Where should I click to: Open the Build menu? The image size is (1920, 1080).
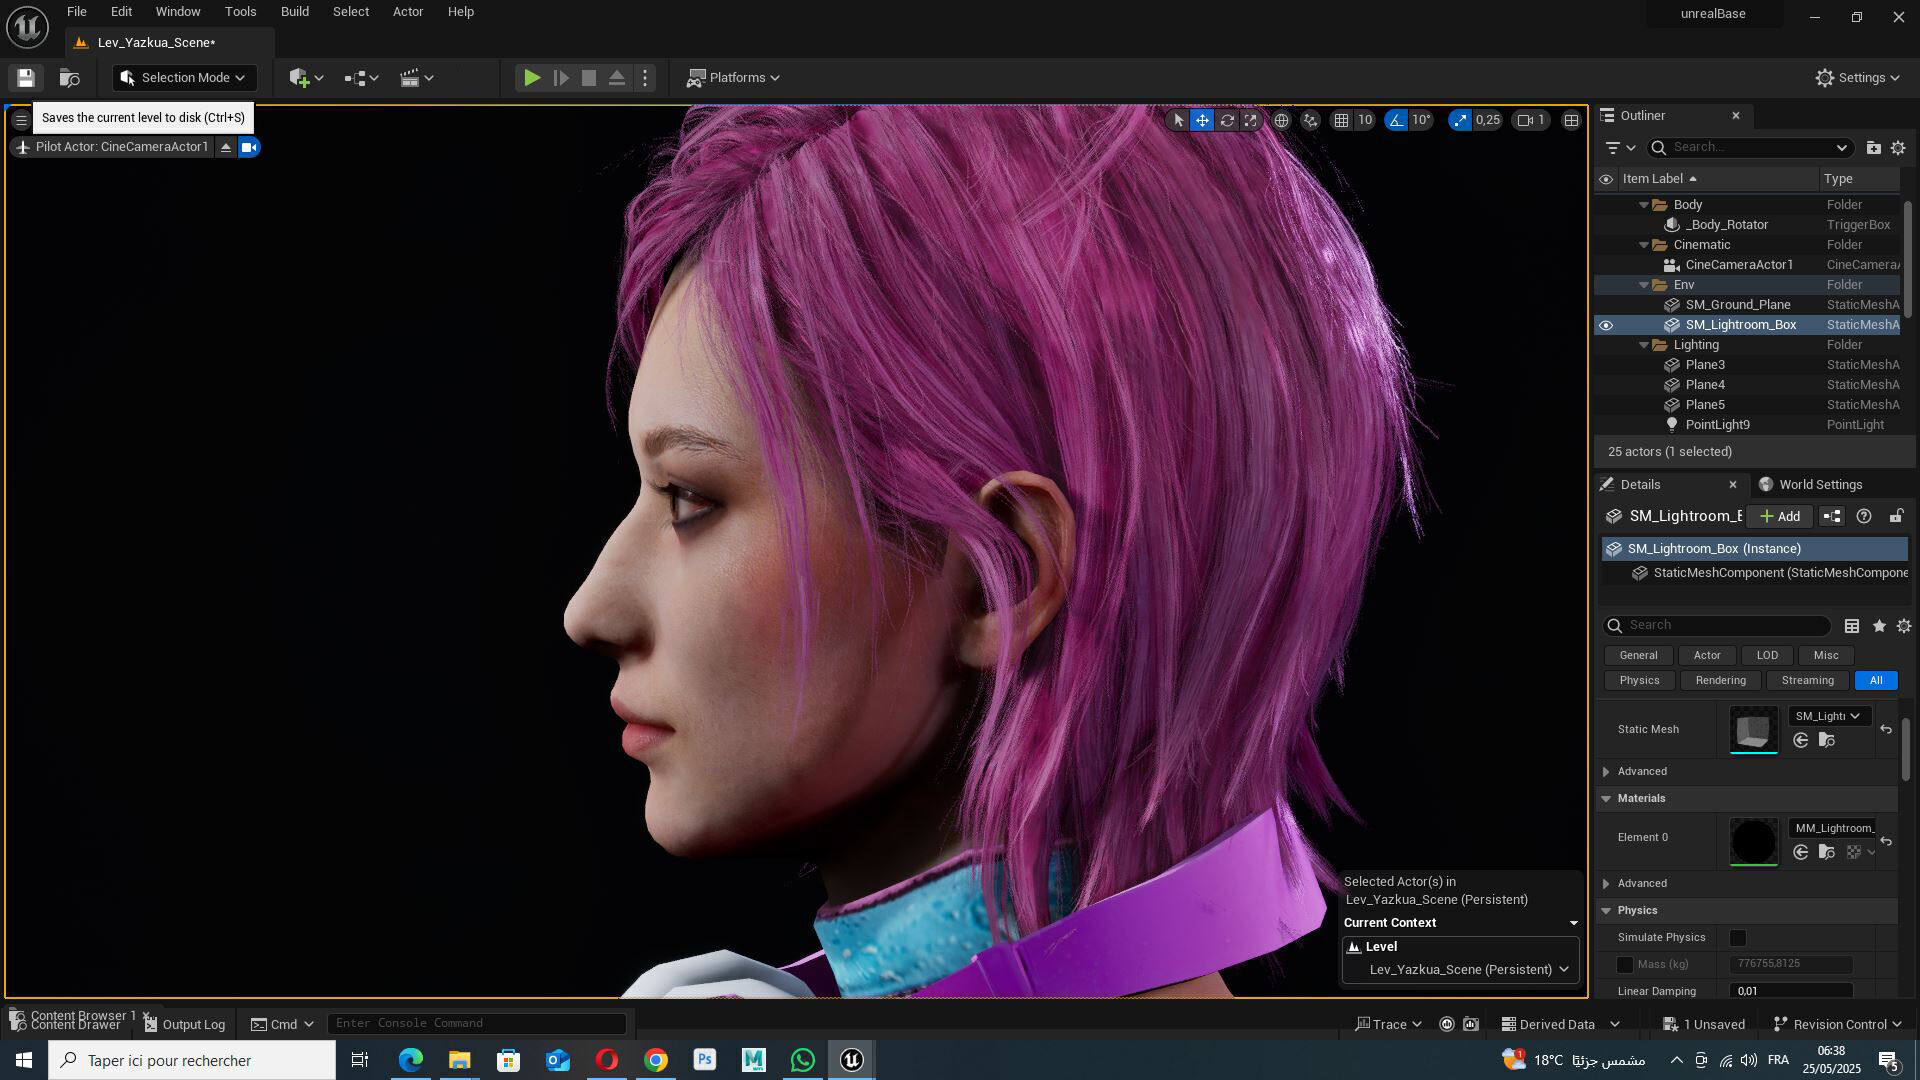tap(294, 12)
